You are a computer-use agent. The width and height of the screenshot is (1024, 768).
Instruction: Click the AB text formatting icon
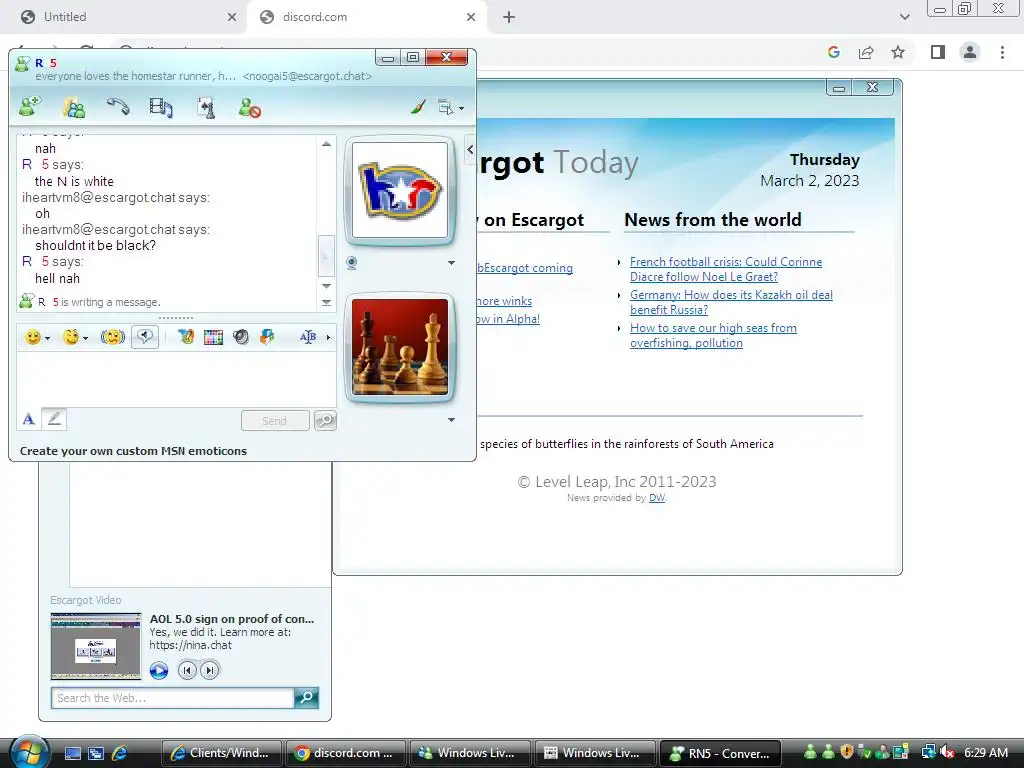coord(308,337)
